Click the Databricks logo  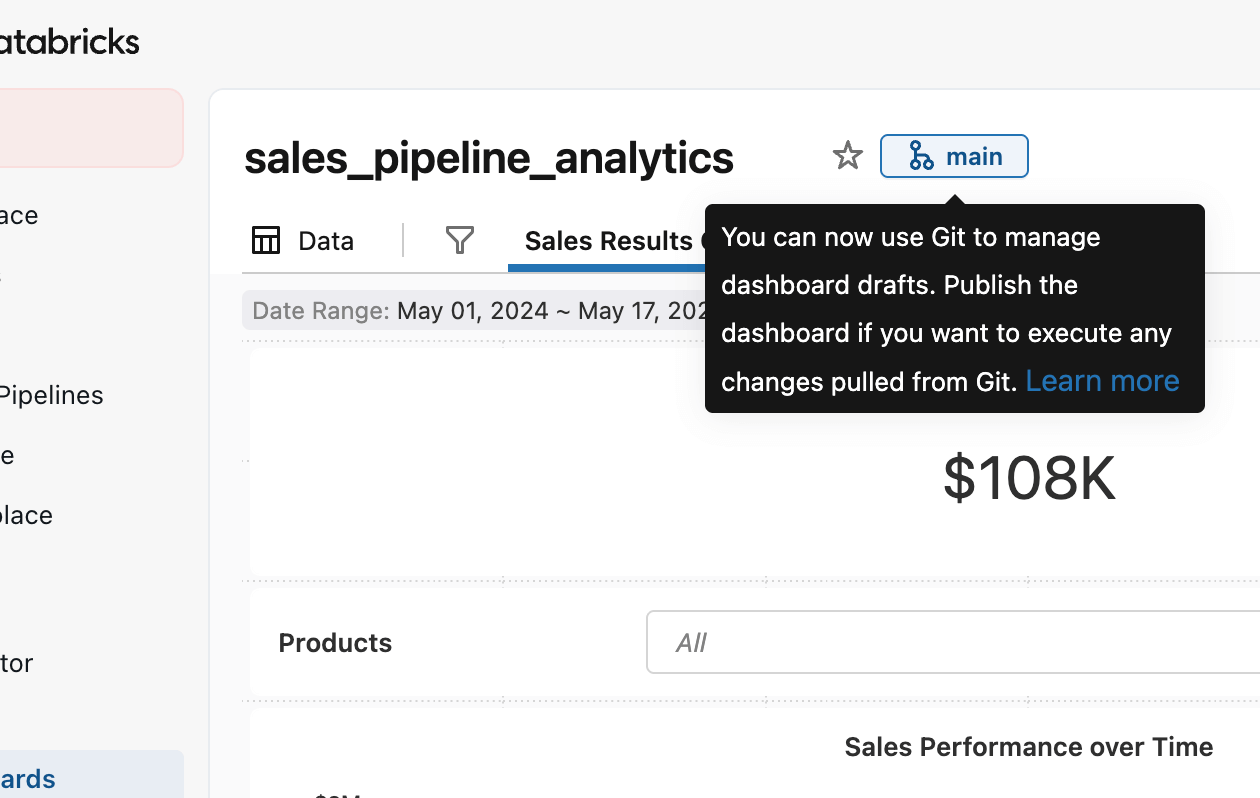pos(68,41)
